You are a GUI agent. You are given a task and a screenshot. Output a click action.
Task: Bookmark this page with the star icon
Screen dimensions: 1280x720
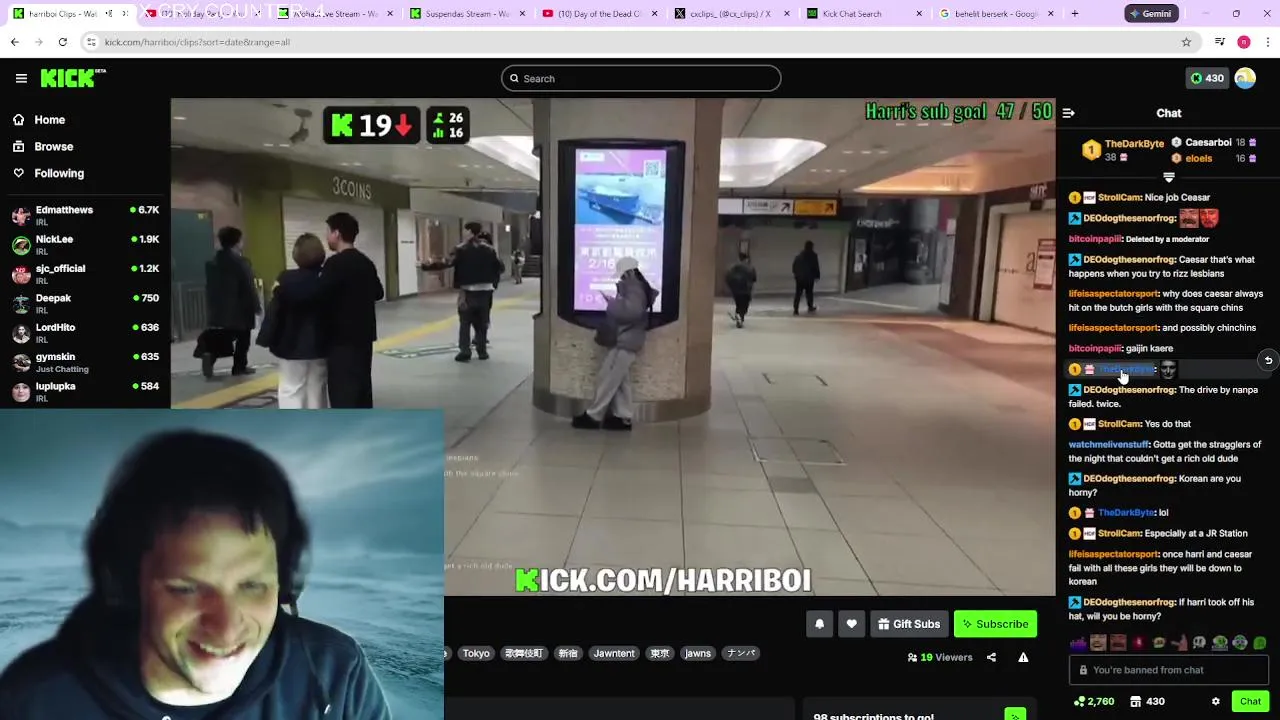pos(1186,42)
